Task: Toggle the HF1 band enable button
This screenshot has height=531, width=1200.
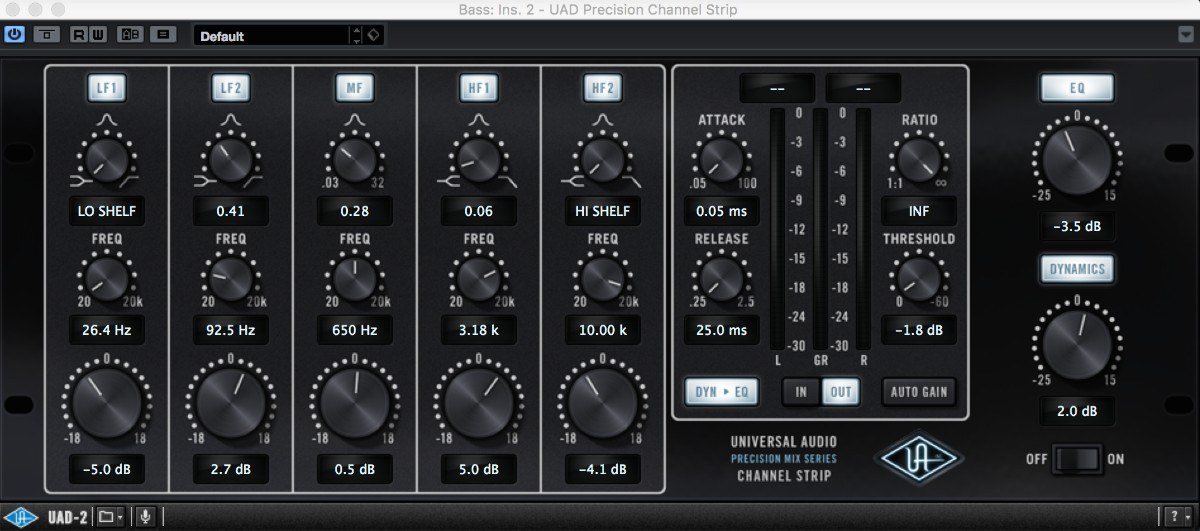Action: coord(479,88)
